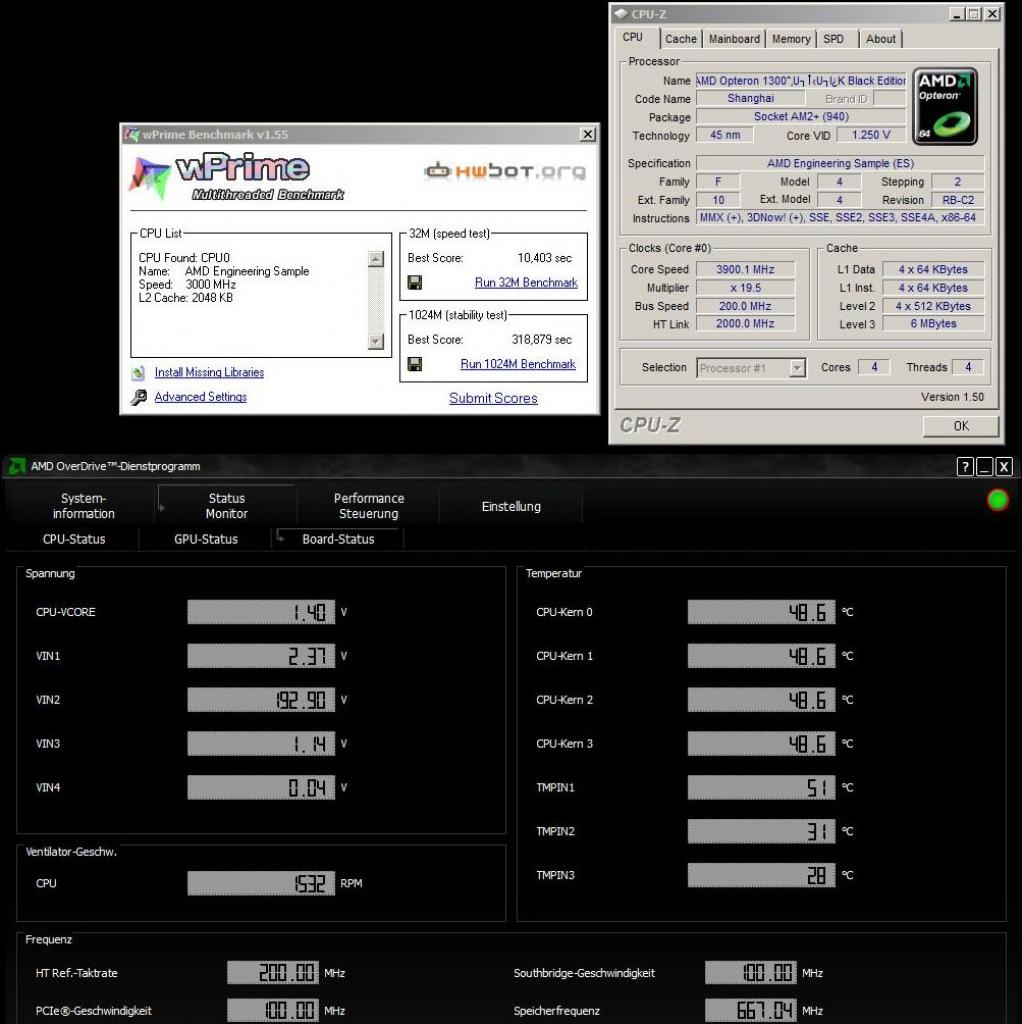
Task: Click the TMPIN1 temperature readout
Action: (761, 787)
